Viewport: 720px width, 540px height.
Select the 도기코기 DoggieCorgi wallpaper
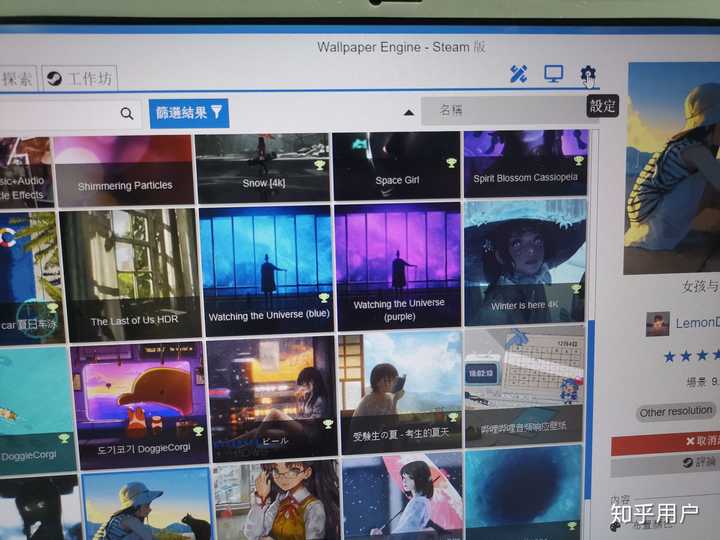(140, 405)
